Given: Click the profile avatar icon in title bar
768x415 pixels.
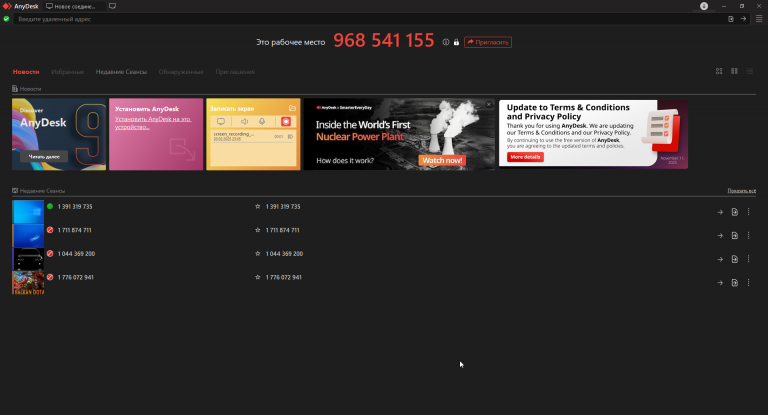Looking at the screenshot, I should tap(704, 6).
